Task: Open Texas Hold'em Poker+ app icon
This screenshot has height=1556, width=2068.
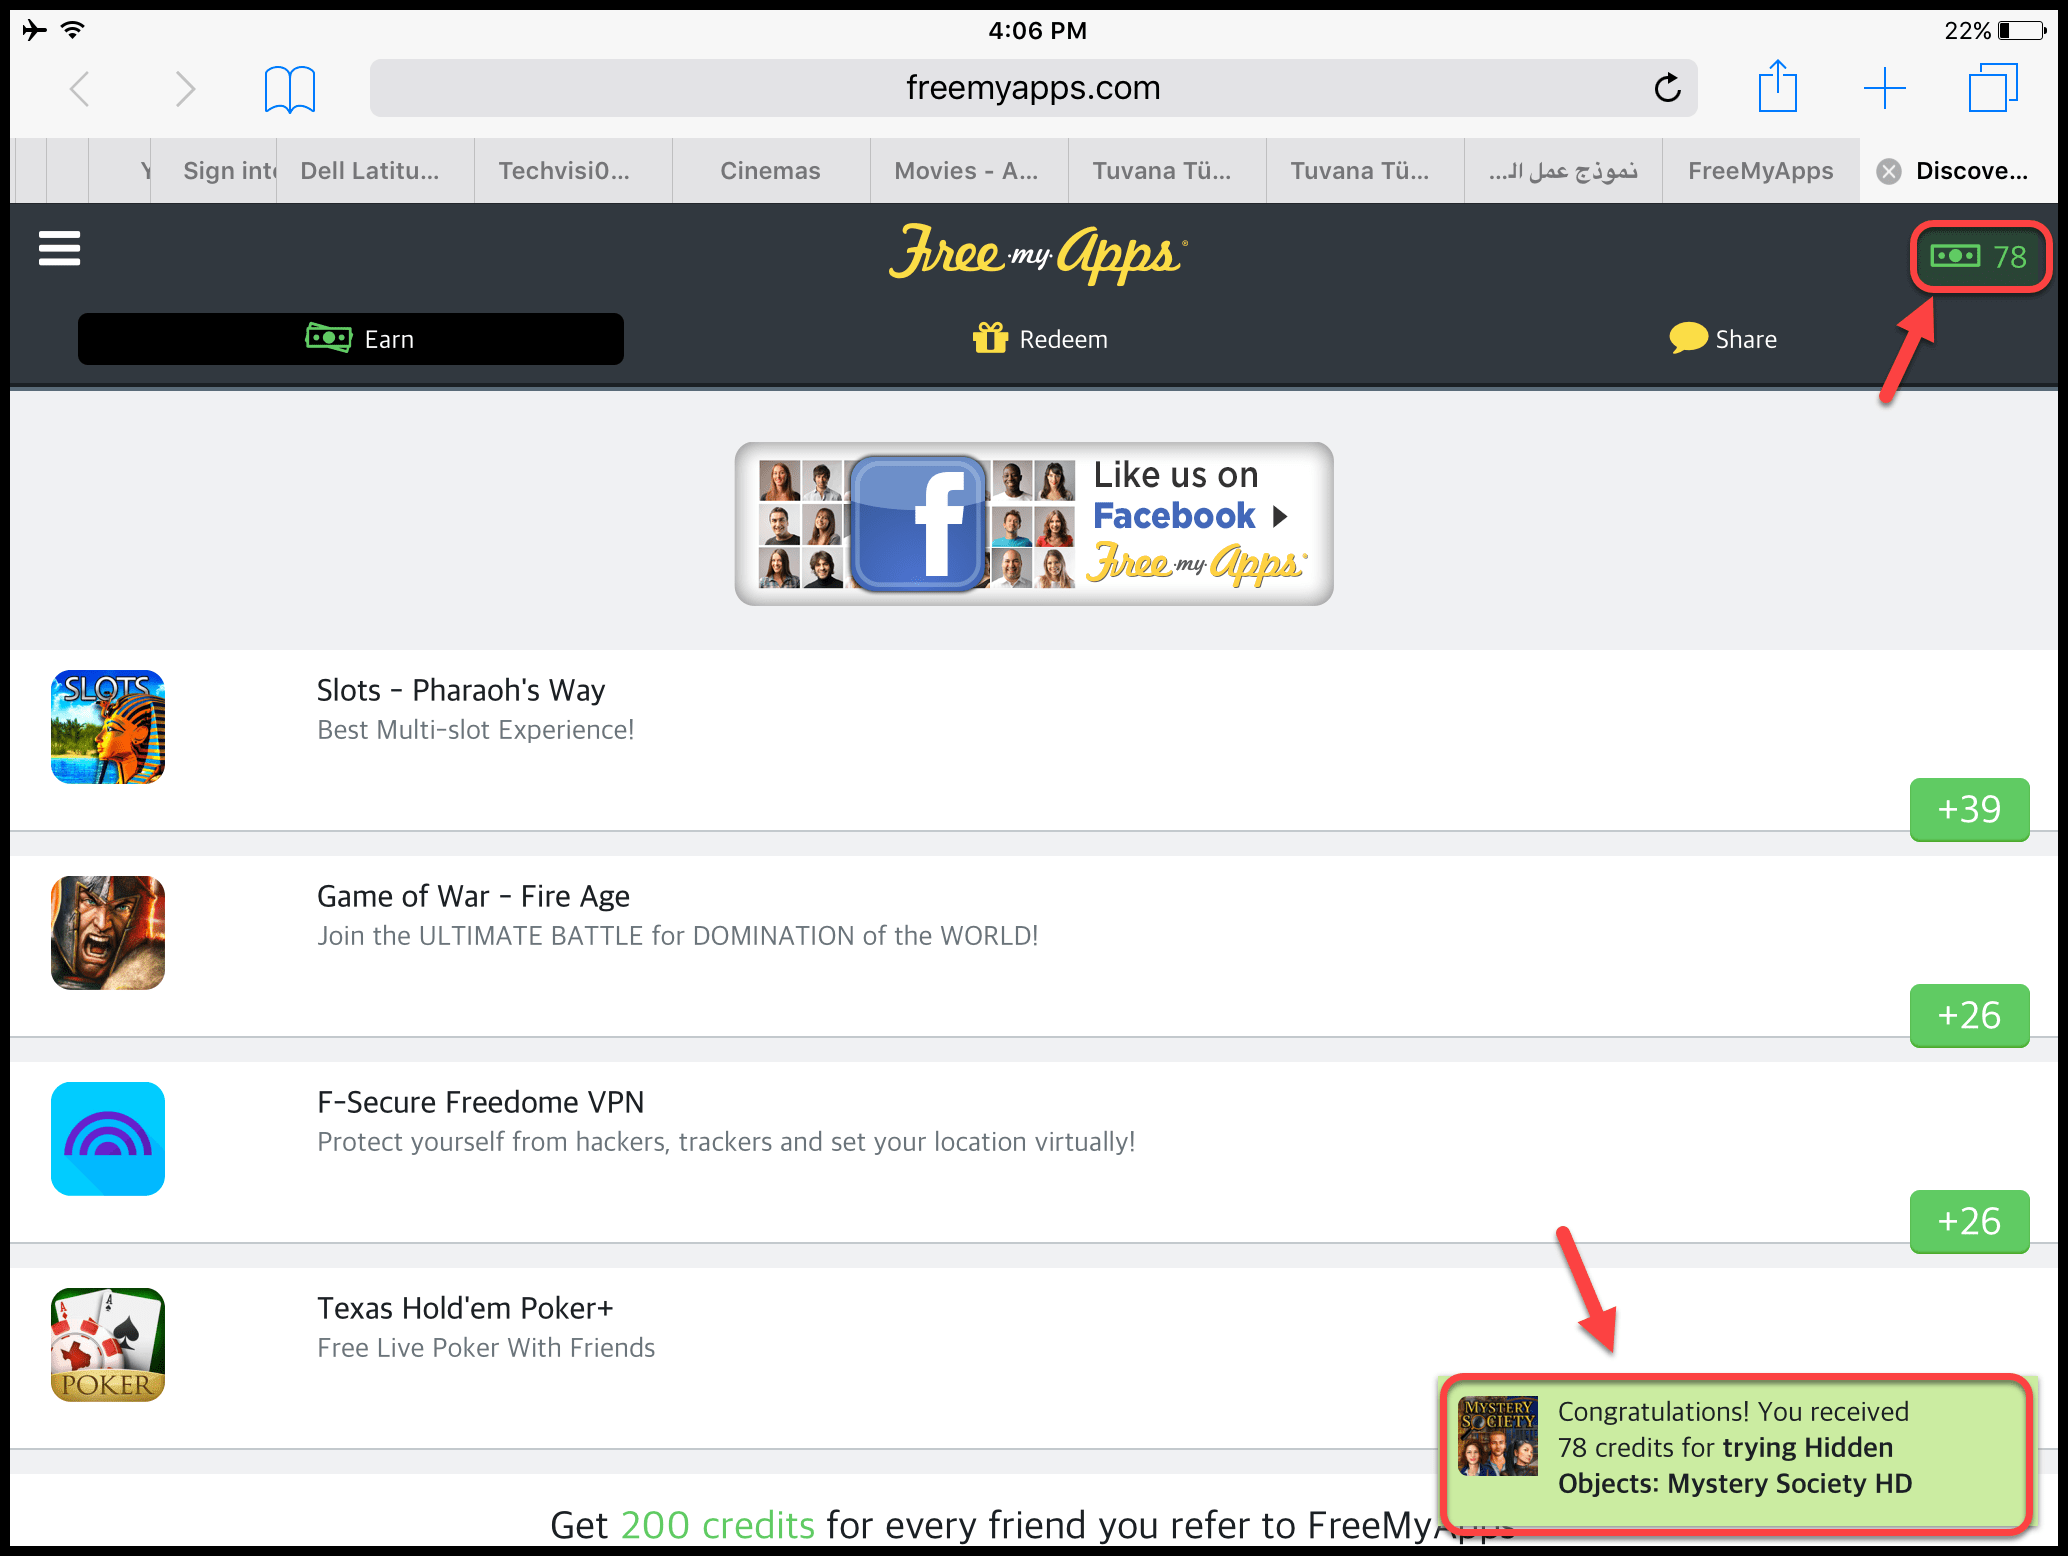Action: (108, 1344)
